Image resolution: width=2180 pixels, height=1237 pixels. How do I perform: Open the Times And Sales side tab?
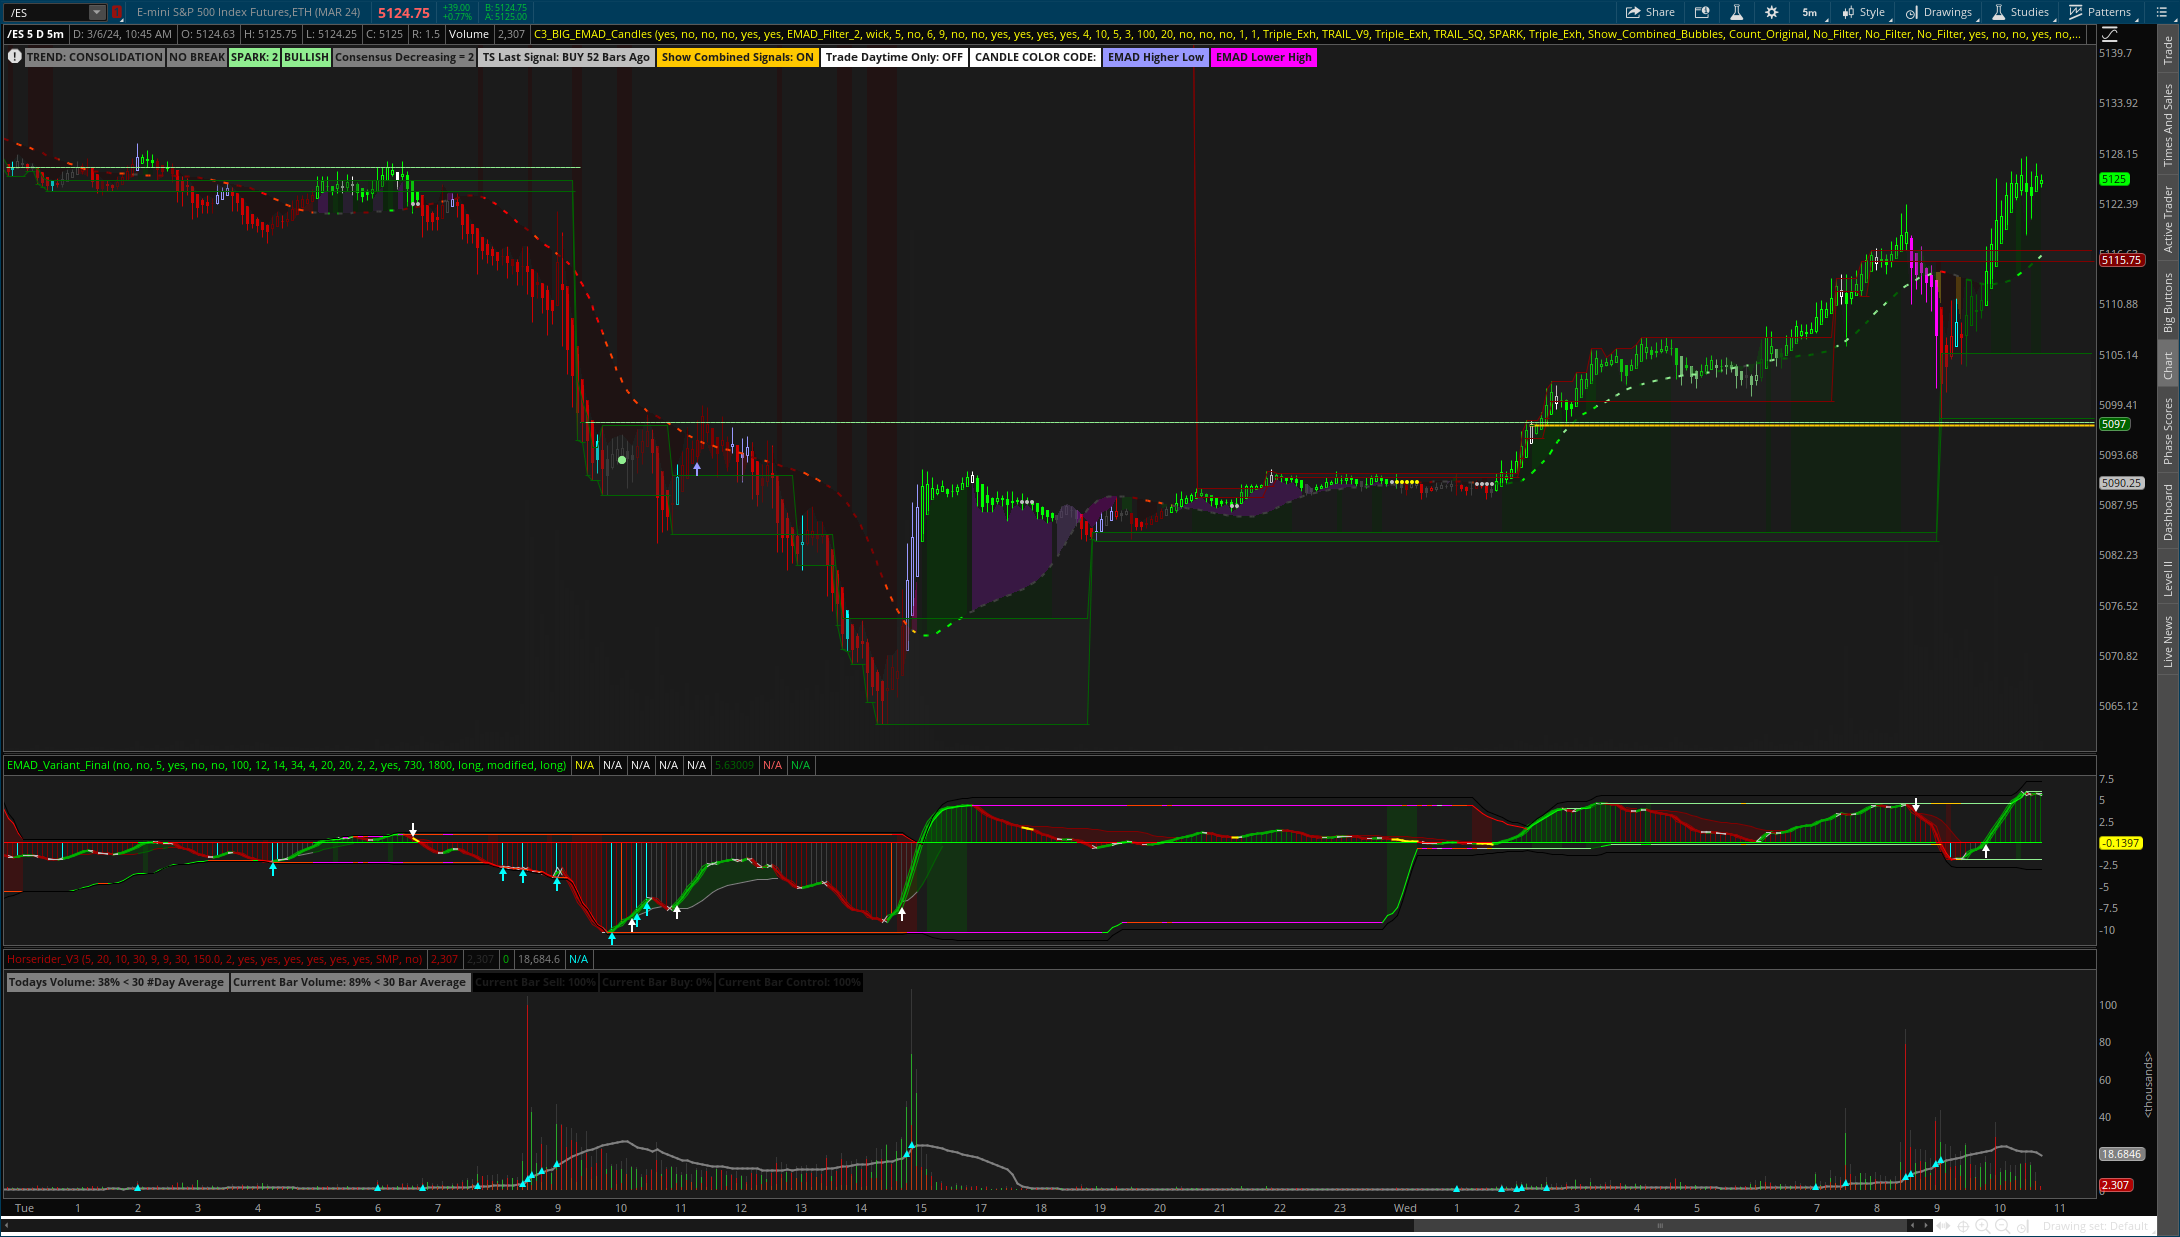click(x=2168, y=125)
